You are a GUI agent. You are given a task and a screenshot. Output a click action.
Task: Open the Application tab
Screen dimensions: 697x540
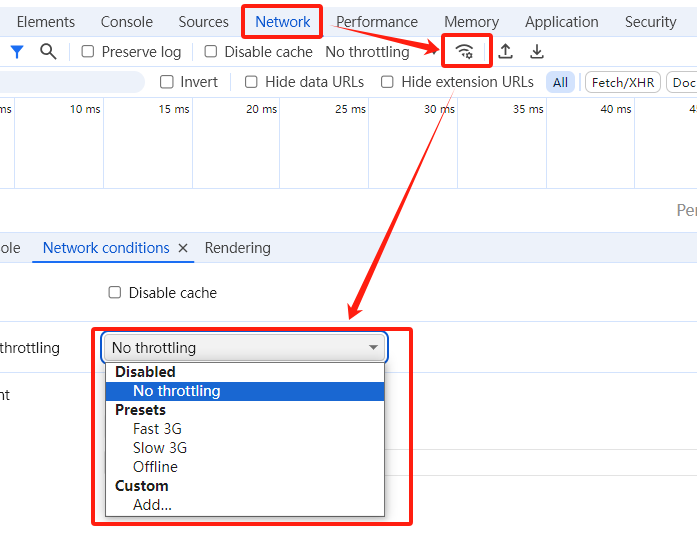pos(562,22)
